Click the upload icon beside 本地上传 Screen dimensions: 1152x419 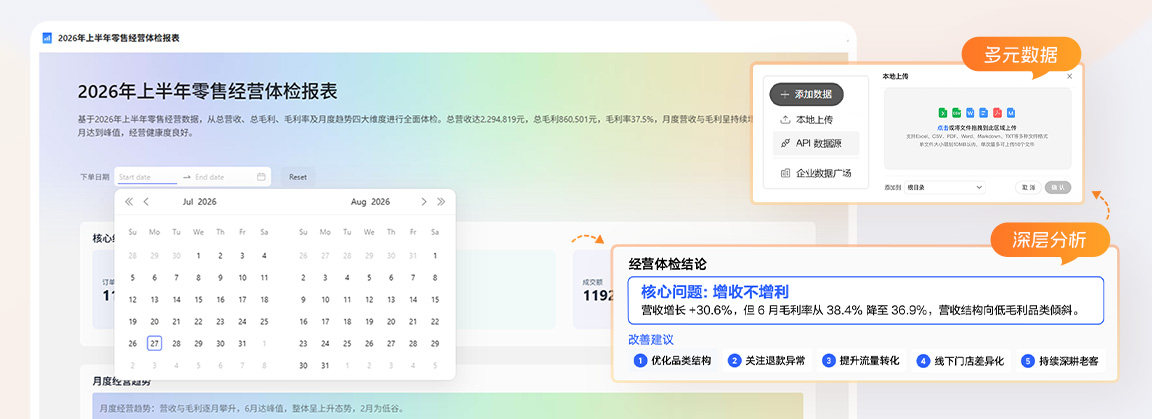coord(785,120)
